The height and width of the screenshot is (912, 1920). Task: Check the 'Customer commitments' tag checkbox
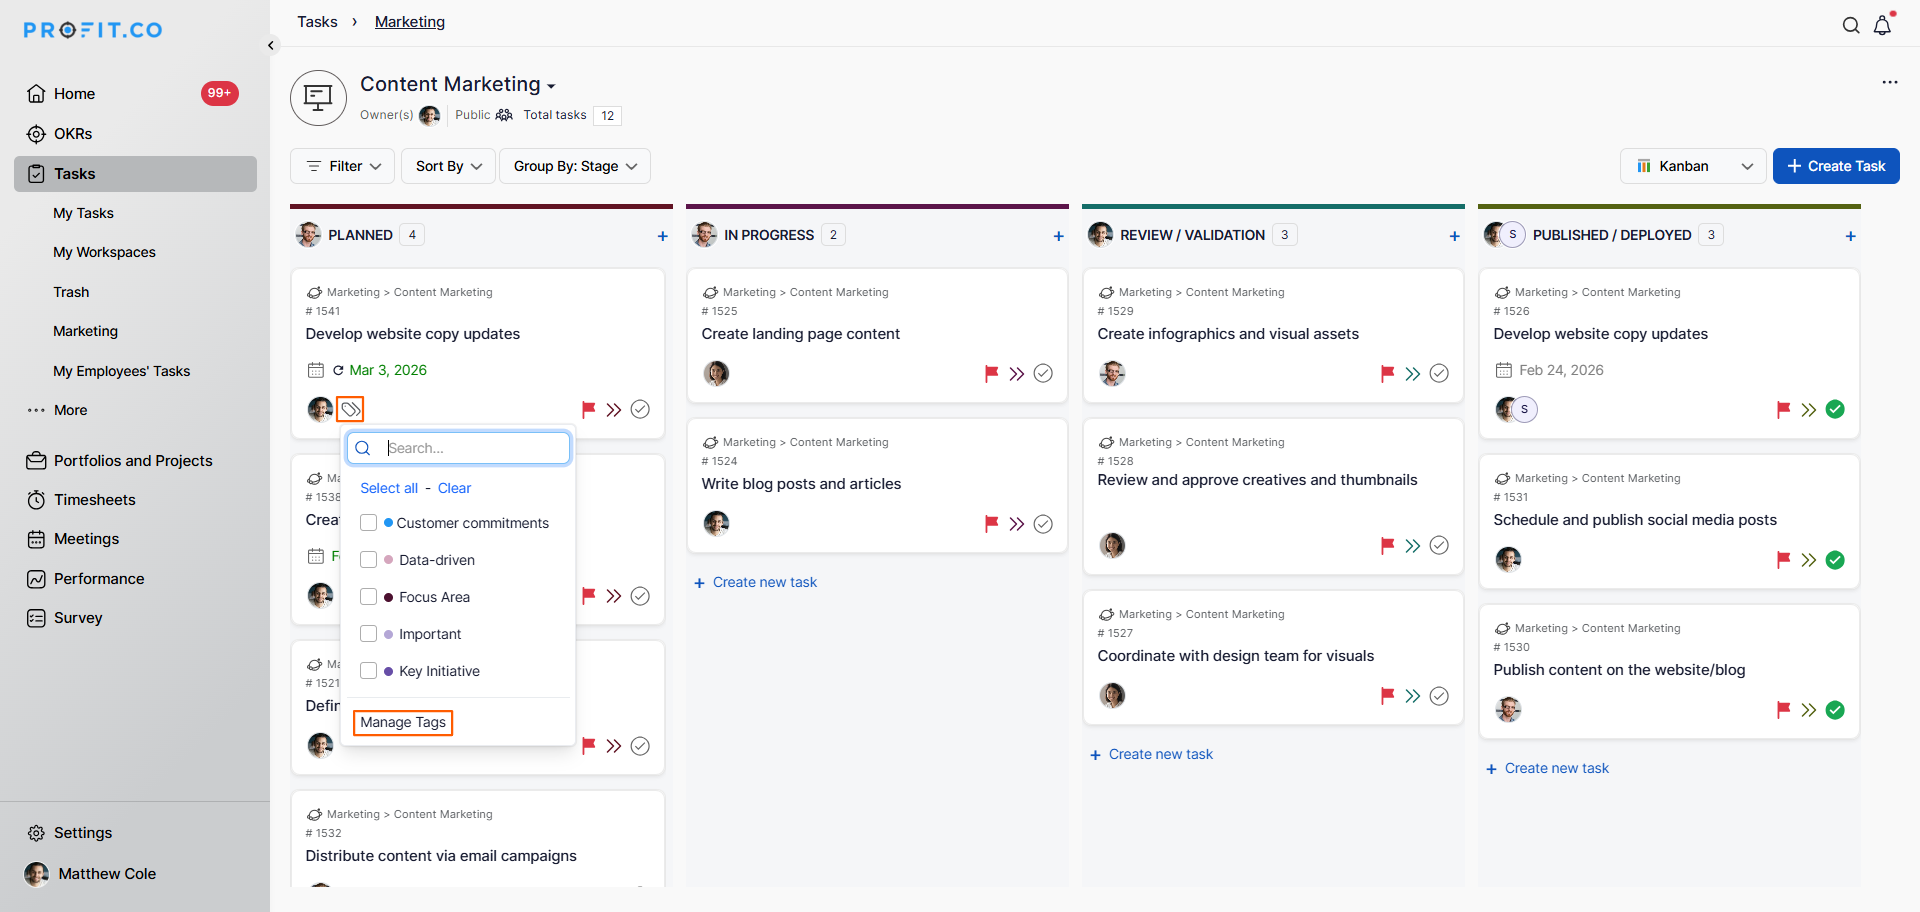369,523
